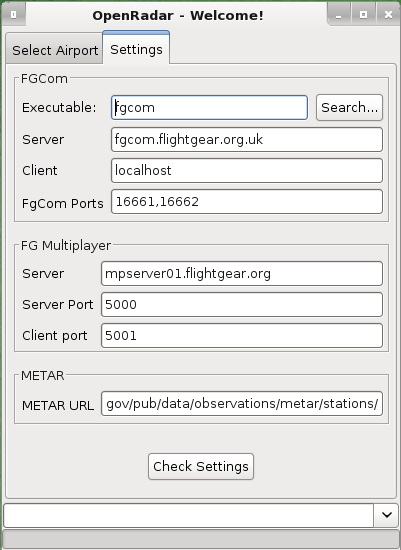Click the Executable: label
This screenshot has width=401, height=550.
click(x=59, y=107)
